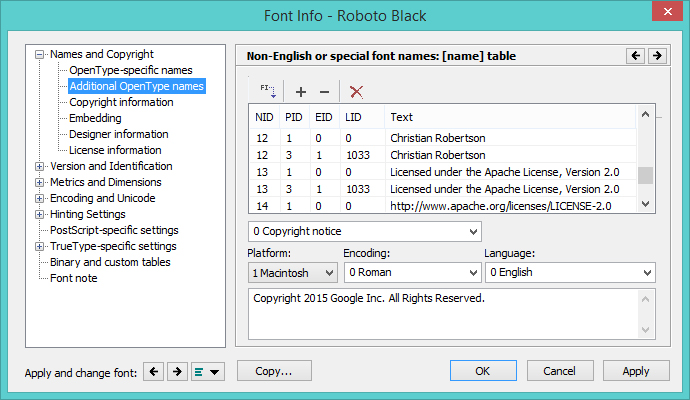Apply and switch to next font
Screen dimensions: 690x400
[177, 372]
